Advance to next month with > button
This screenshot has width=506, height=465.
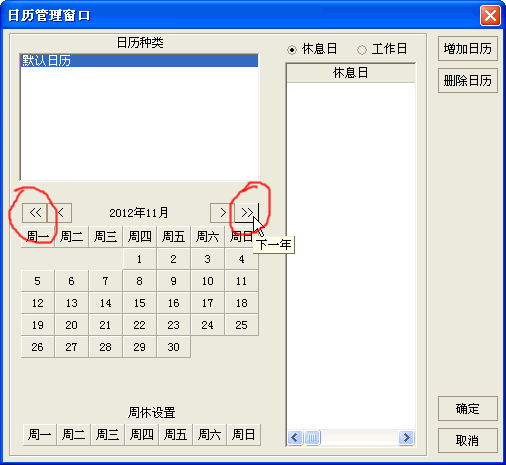point(222,213)
